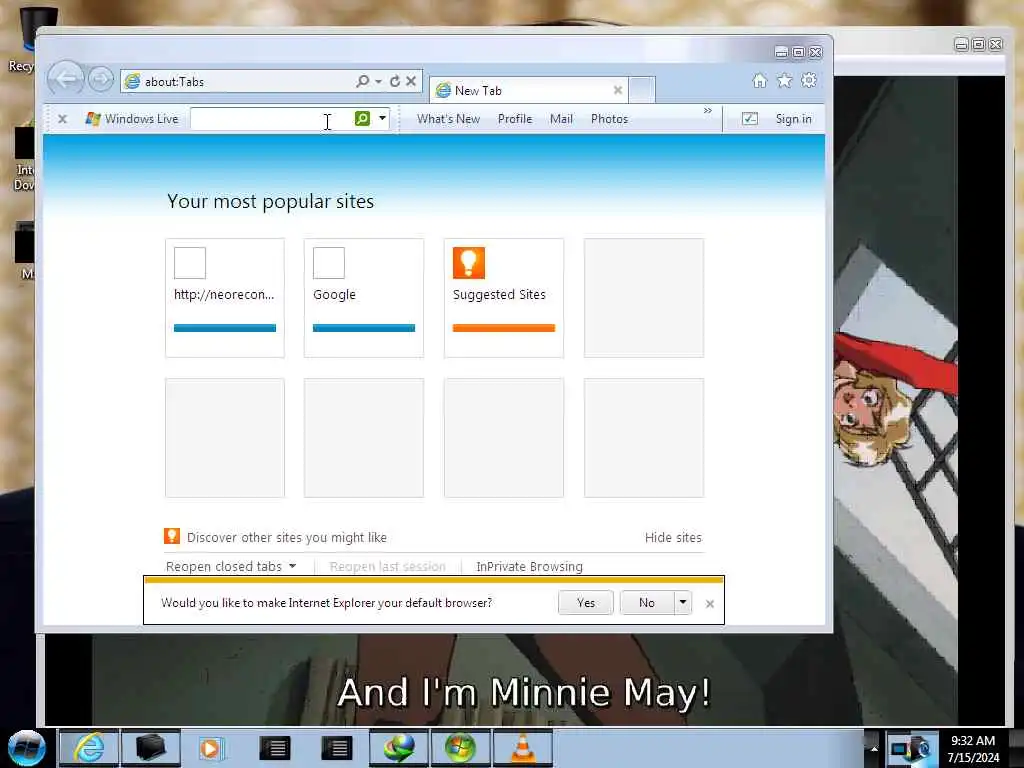Open Internet Explorer from the taskbar
The width and height of the screenshot is (1024, 768).
click(89, 747)
